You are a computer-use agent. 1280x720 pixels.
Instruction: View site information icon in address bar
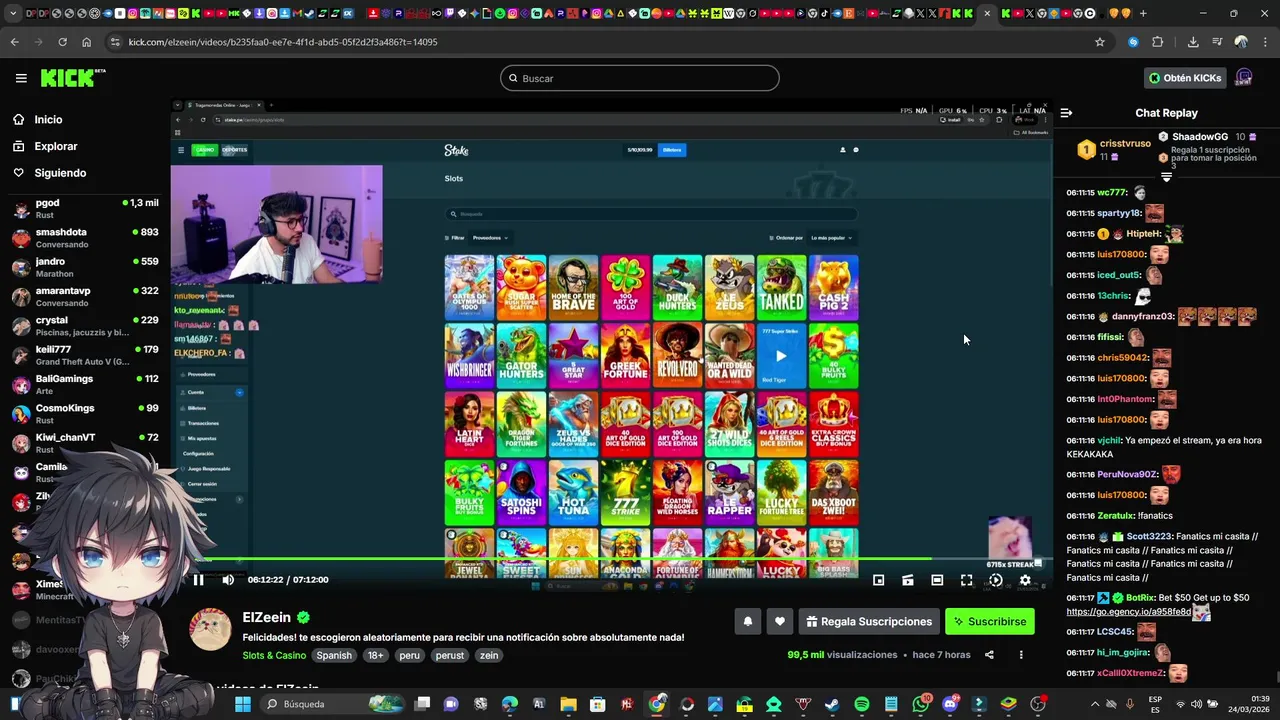pyautogui.click(x=115, y=42)
